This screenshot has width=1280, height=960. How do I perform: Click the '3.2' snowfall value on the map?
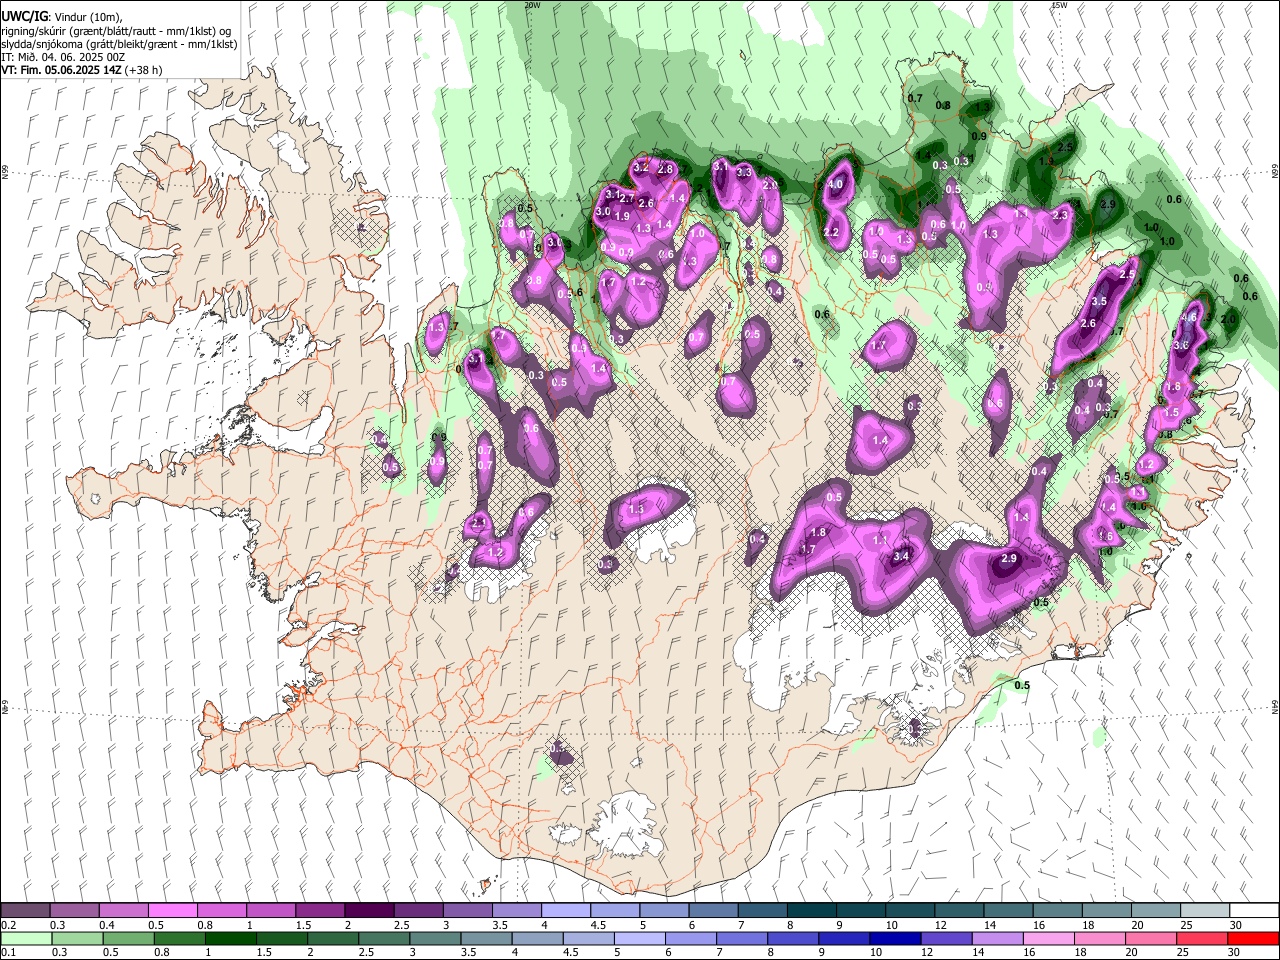coord(641,166)
